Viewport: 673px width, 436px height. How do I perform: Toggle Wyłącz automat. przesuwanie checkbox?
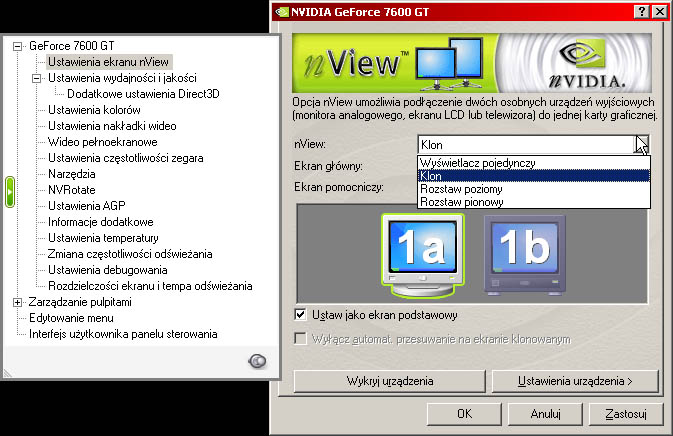pyautogui.click(x=300, y=339)
